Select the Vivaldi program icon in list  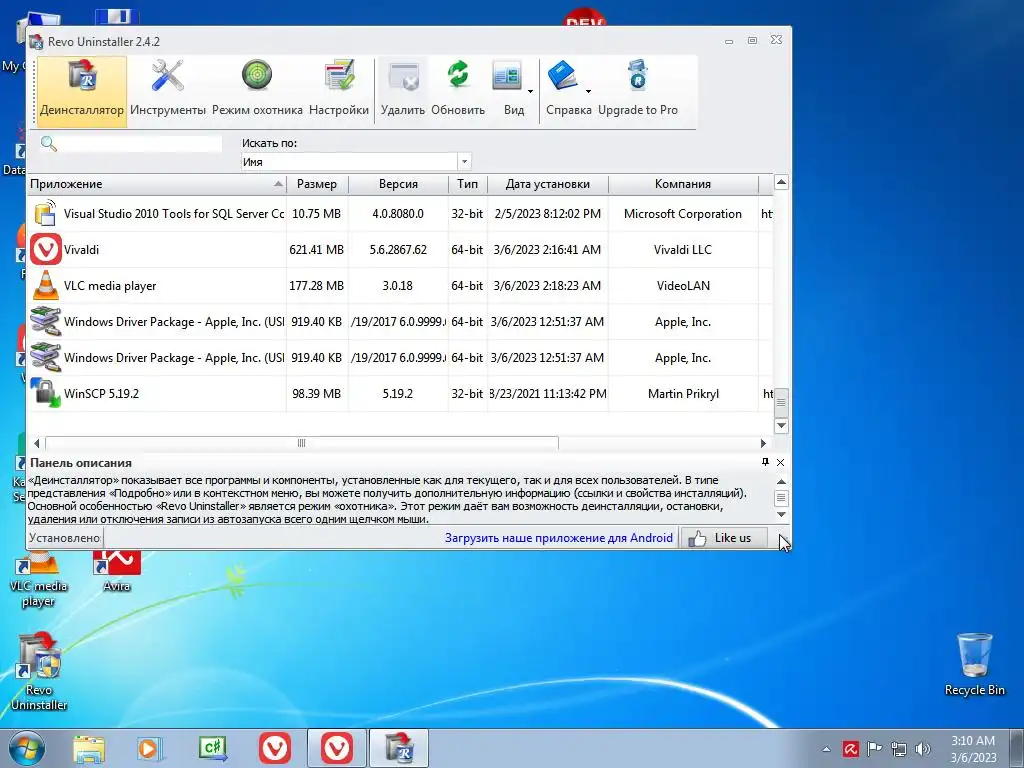46,249
